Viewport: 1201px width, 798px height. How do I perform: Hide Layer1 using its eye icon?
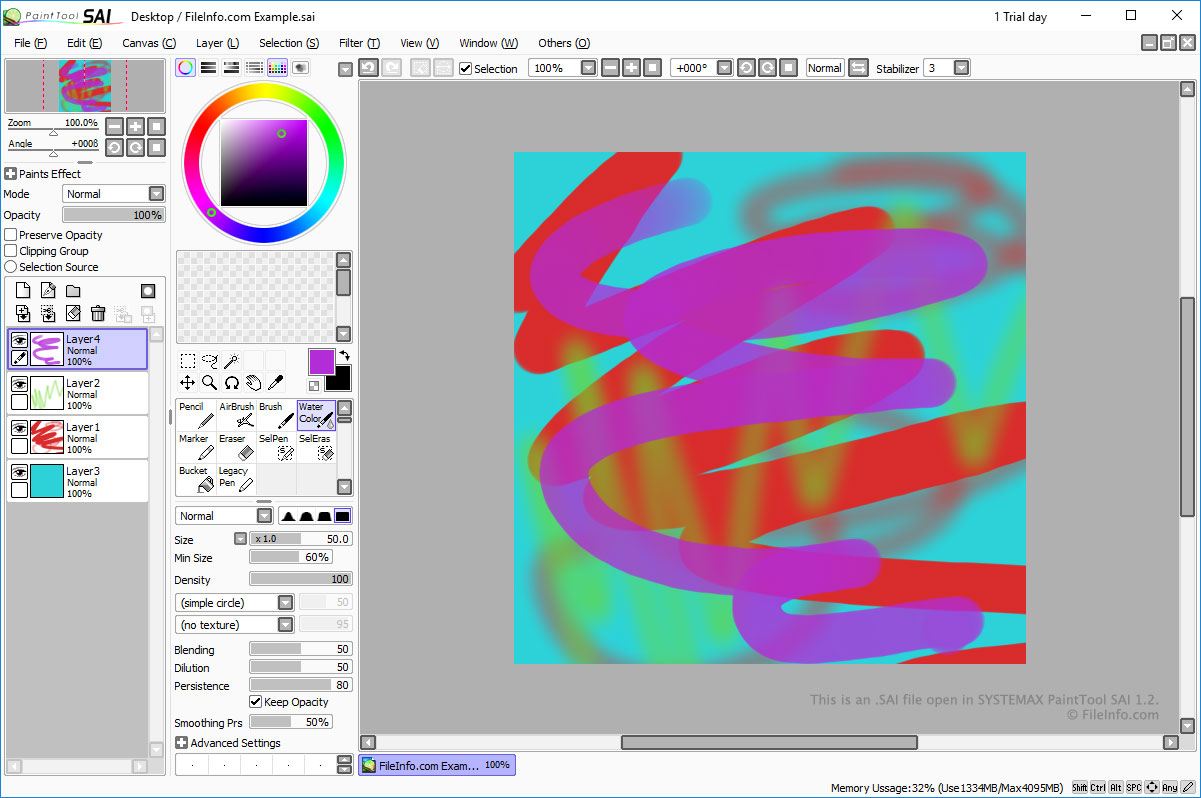pos(19,428)
